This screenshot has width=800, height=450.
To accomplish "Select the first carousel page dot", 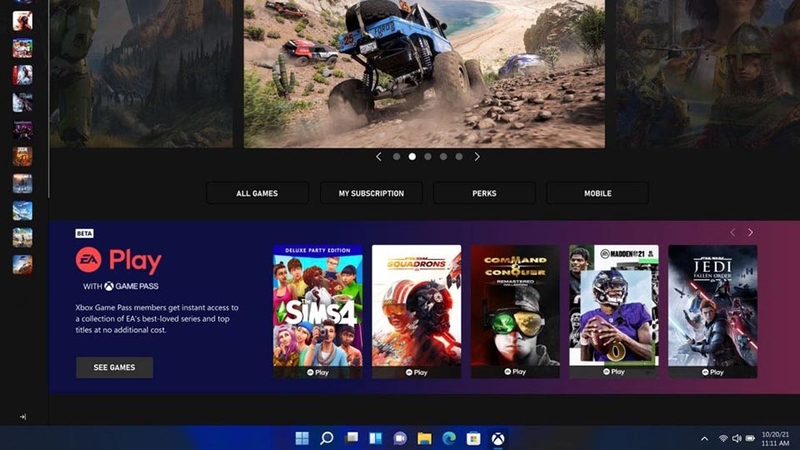I will click(396, 157).
